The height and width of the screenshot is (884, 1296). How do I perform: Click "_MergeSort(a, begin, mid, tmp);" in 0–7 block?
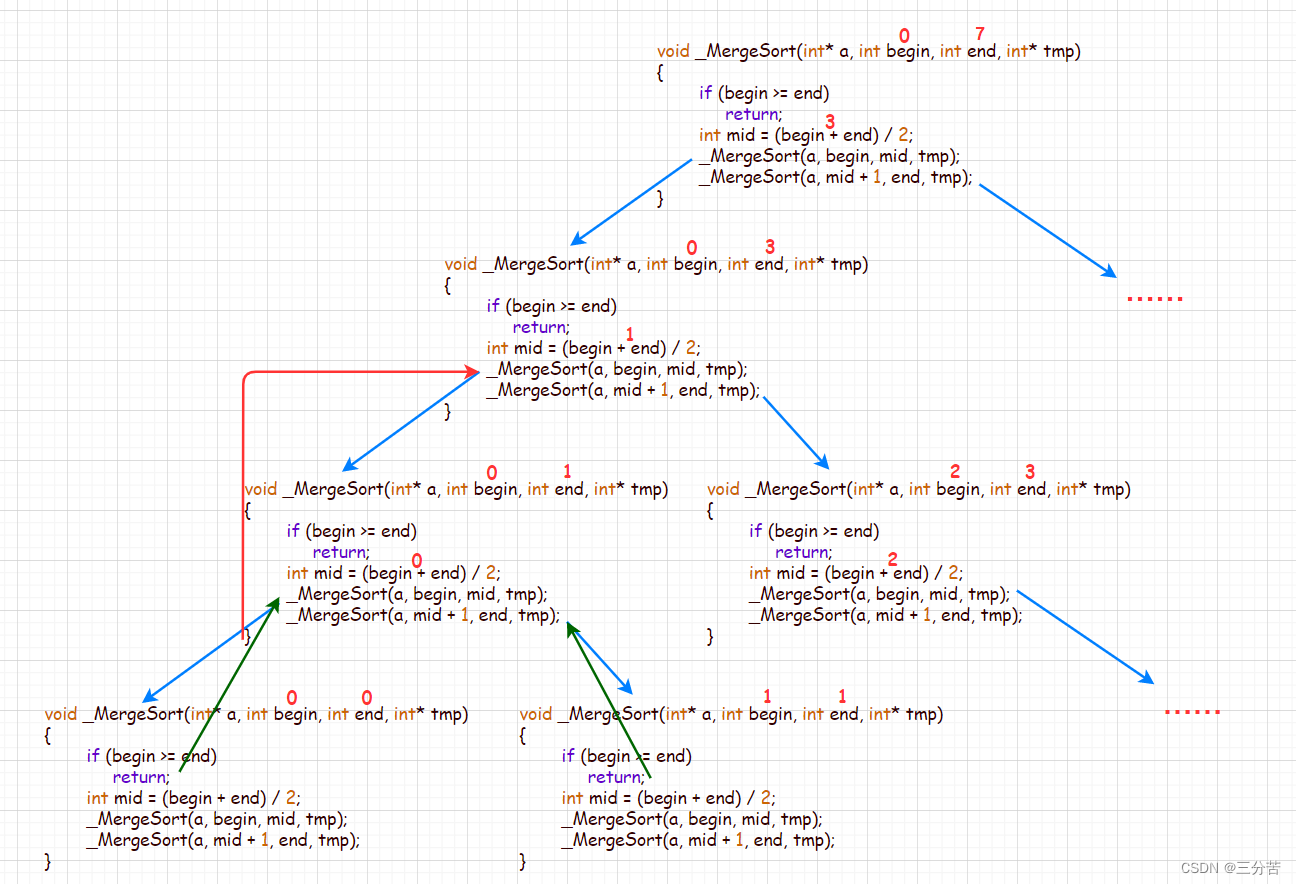tap(829, 156)
